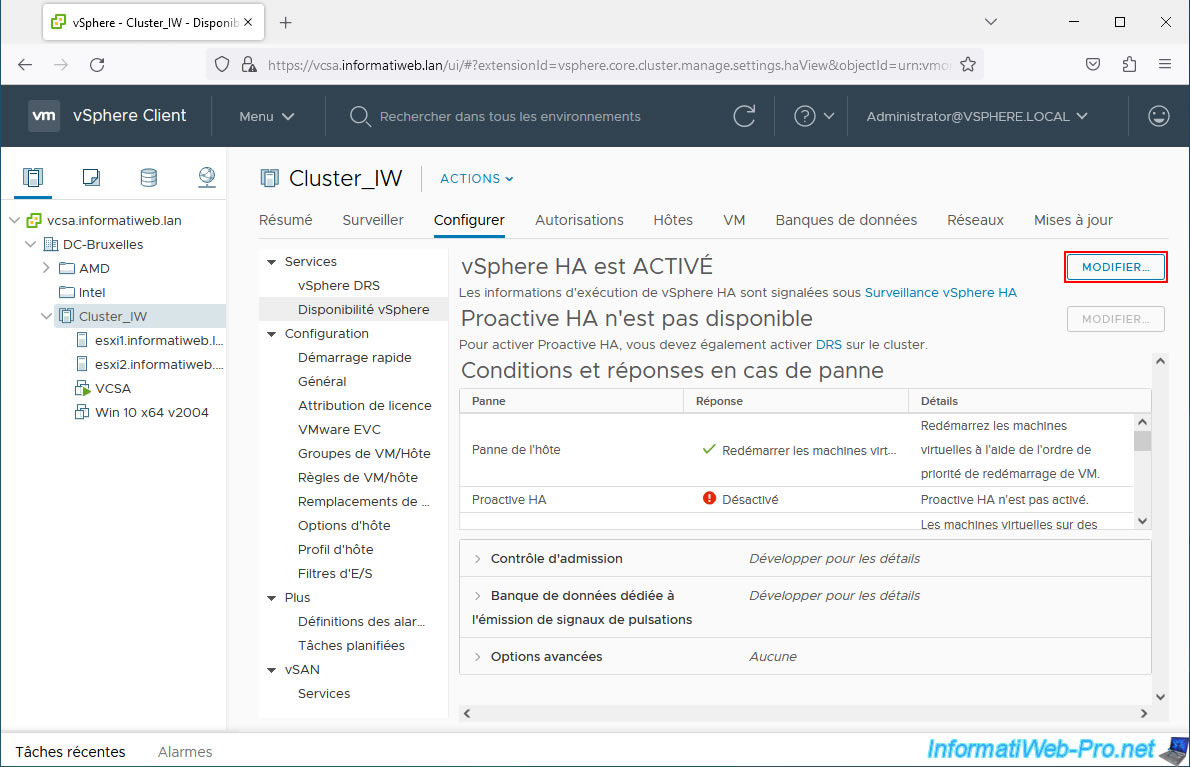The image size is (1190, 767).
Task: Collapse the vSAN settings section
Action: [272, 670]
